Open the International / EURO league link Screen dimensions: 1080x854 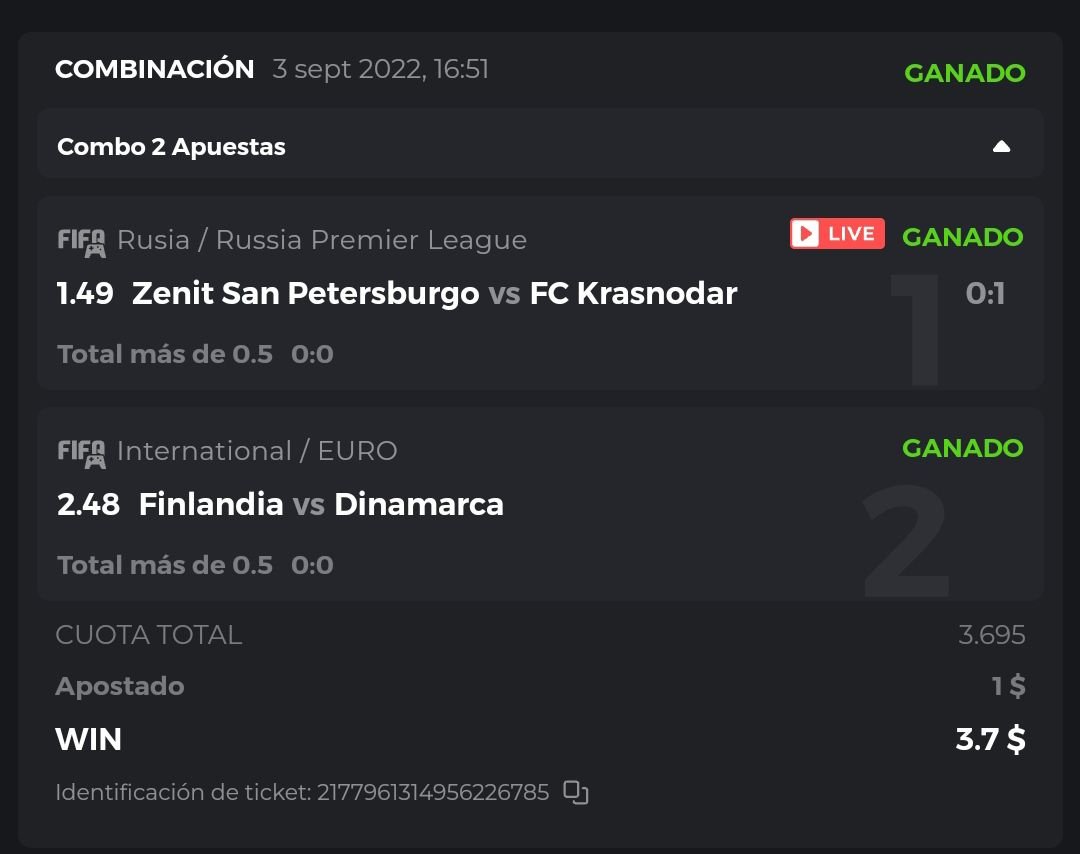pos(257,451)
